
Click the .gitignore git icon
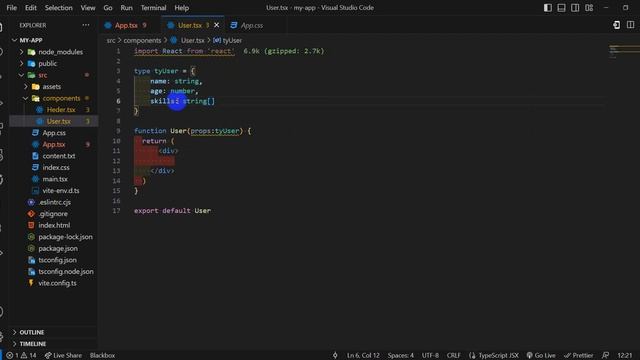click(31, 213)
